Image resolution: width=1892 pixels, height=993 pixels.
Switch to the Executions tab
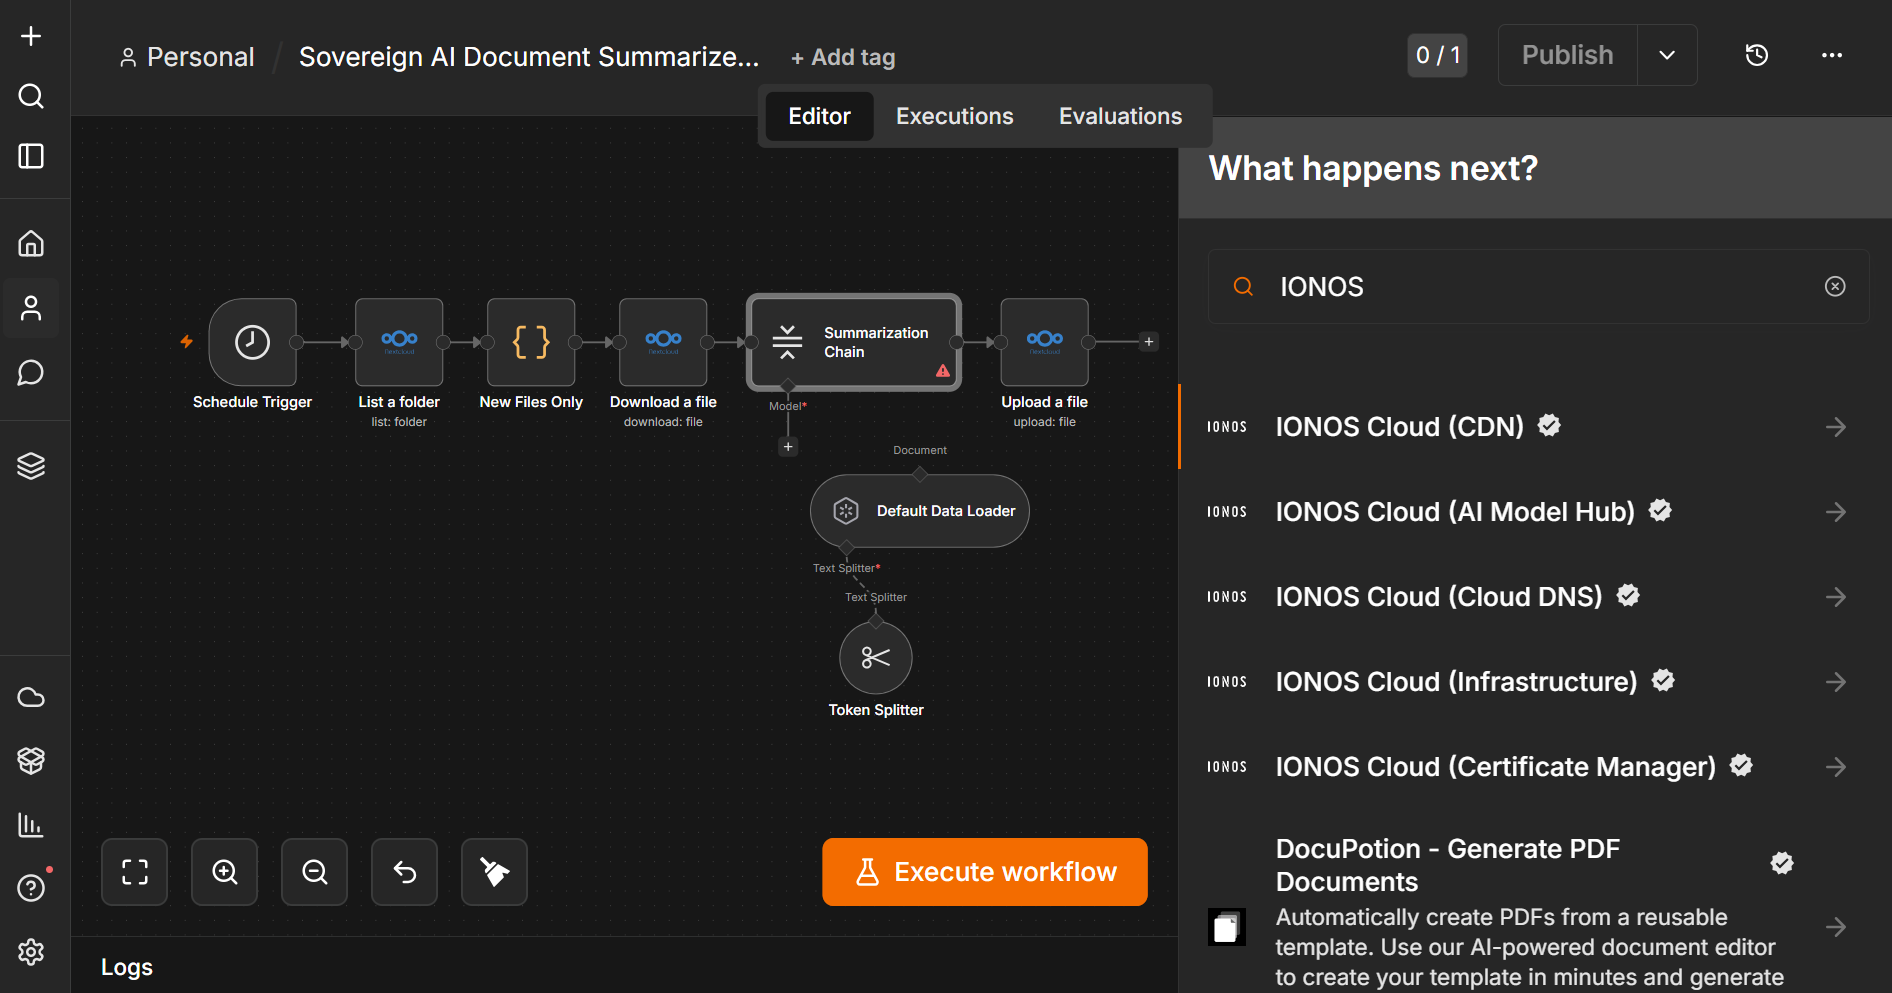955,116
